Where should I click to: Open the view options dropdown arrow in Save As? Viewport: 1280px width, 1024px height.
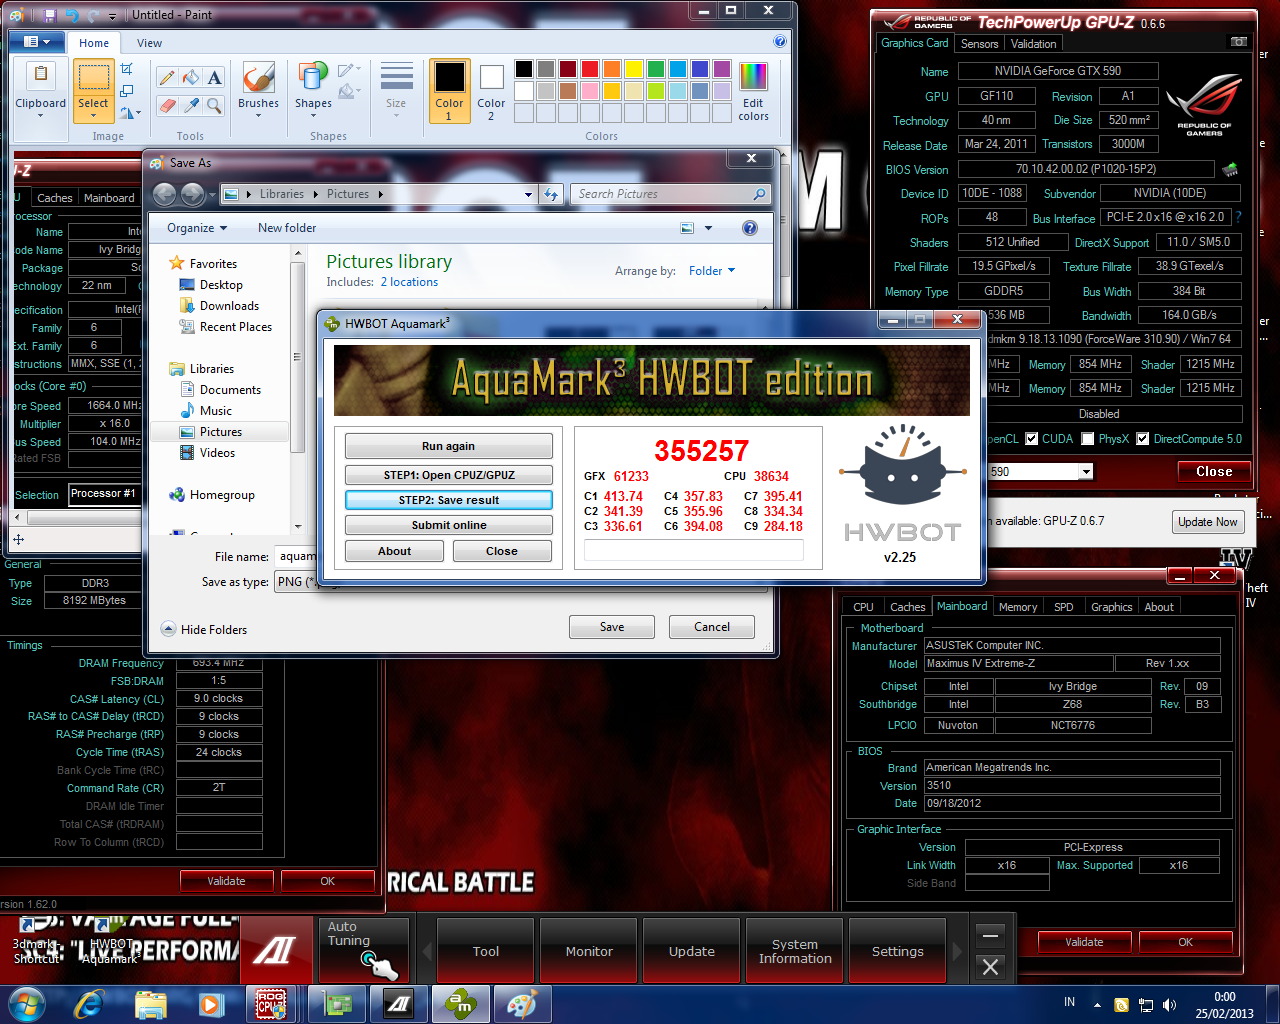pyautogui.click(x=708, y=228)
